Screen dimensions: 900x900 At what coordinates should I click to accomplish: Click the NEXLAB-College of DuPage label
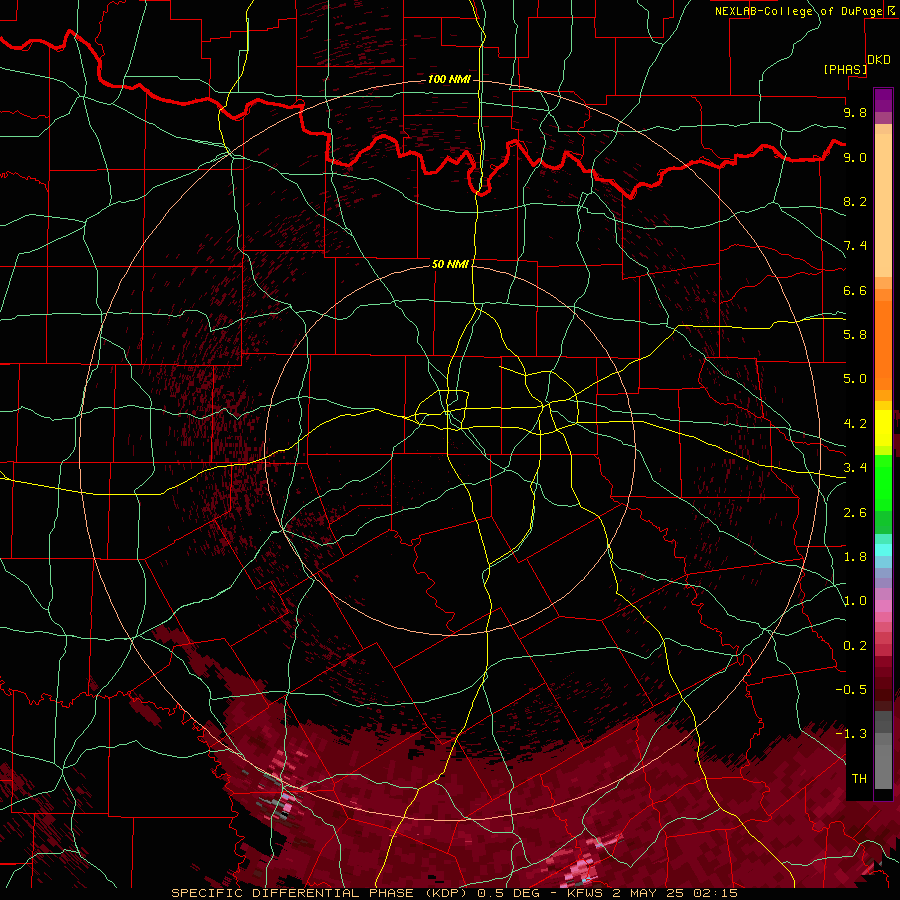[798, 11]
